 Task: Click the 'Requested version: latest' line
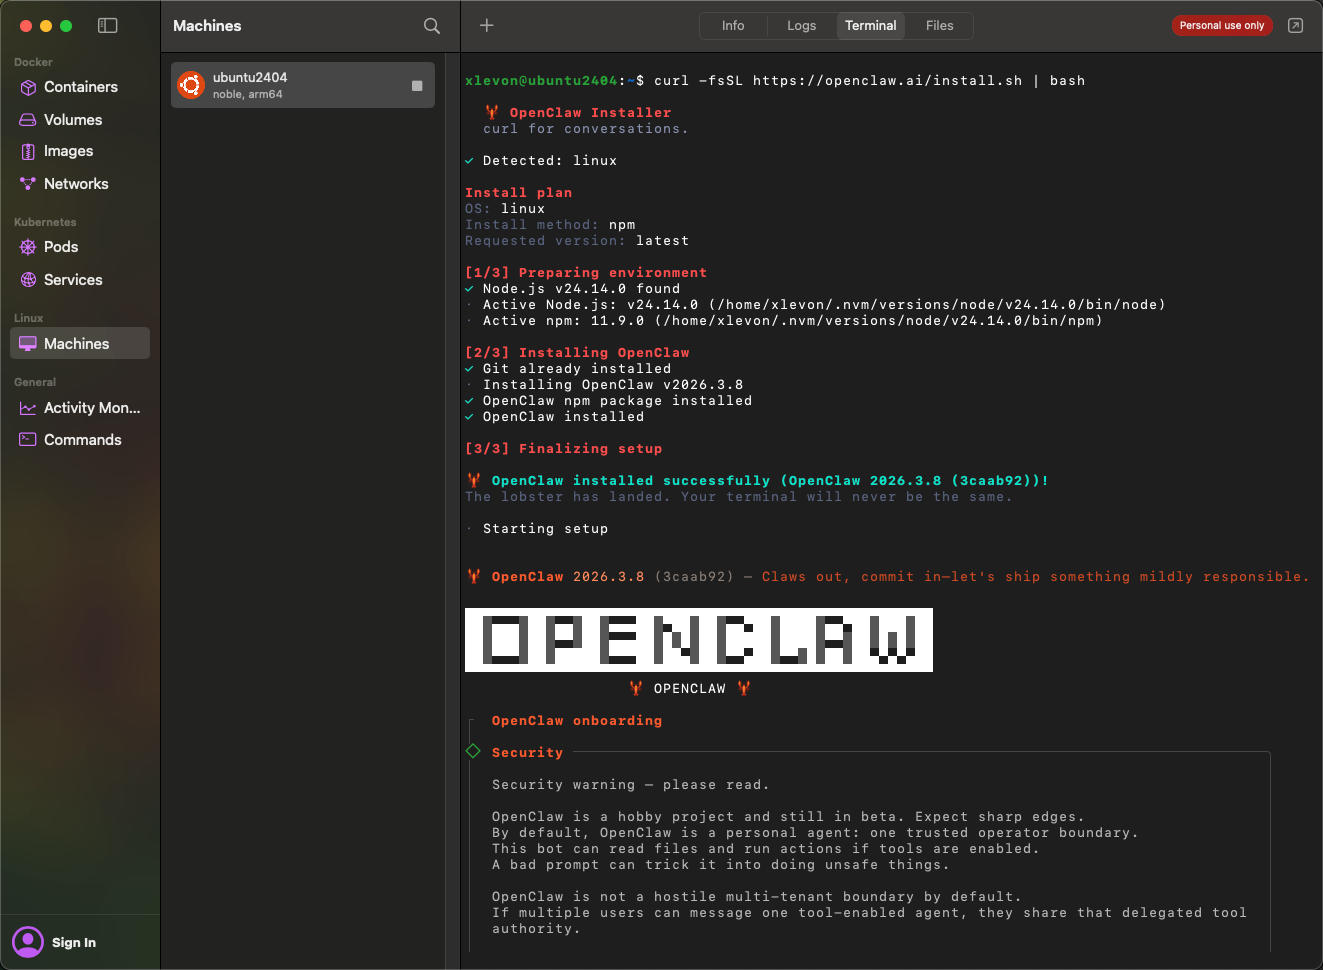pyautogui.click(x=577, y=241)
